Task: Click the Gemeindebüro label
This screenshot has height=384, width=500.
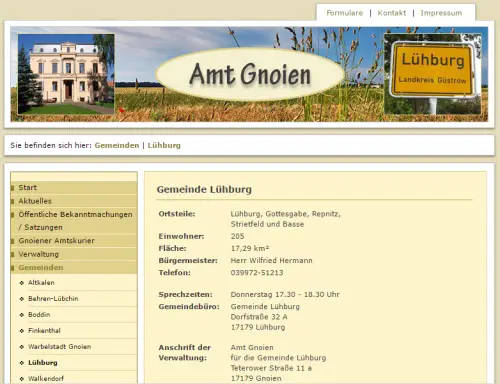Action: click(x=189, y=307)
